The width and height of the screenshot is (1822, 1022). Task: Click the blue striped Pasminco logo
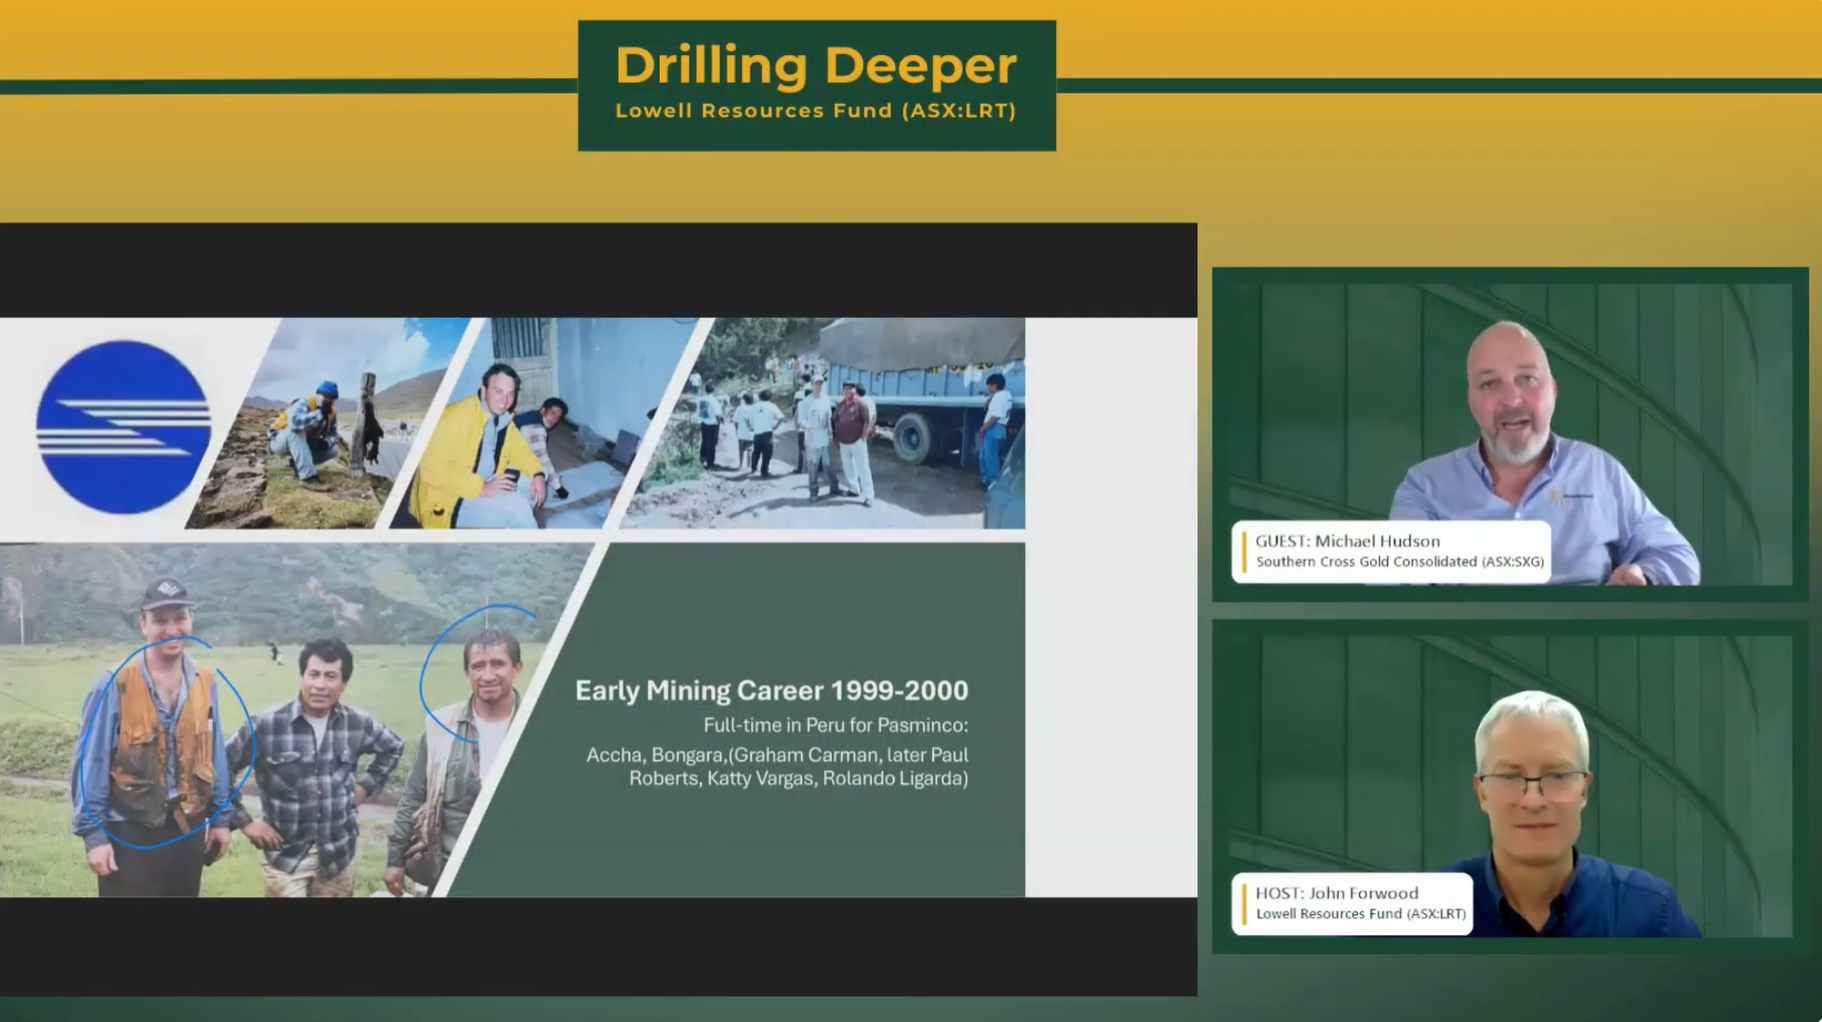tap(123, 427)
